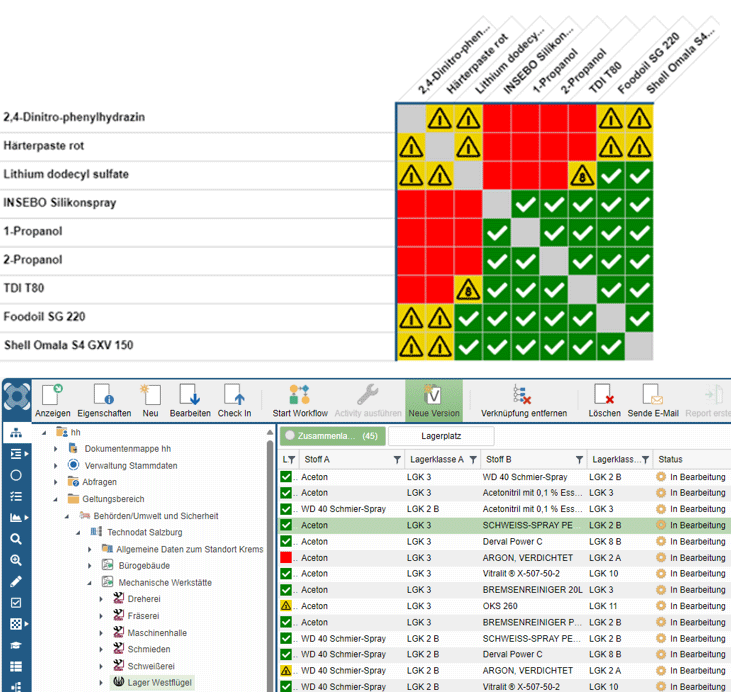Create Neue Version from toolbar

click(x=434, y=401)
